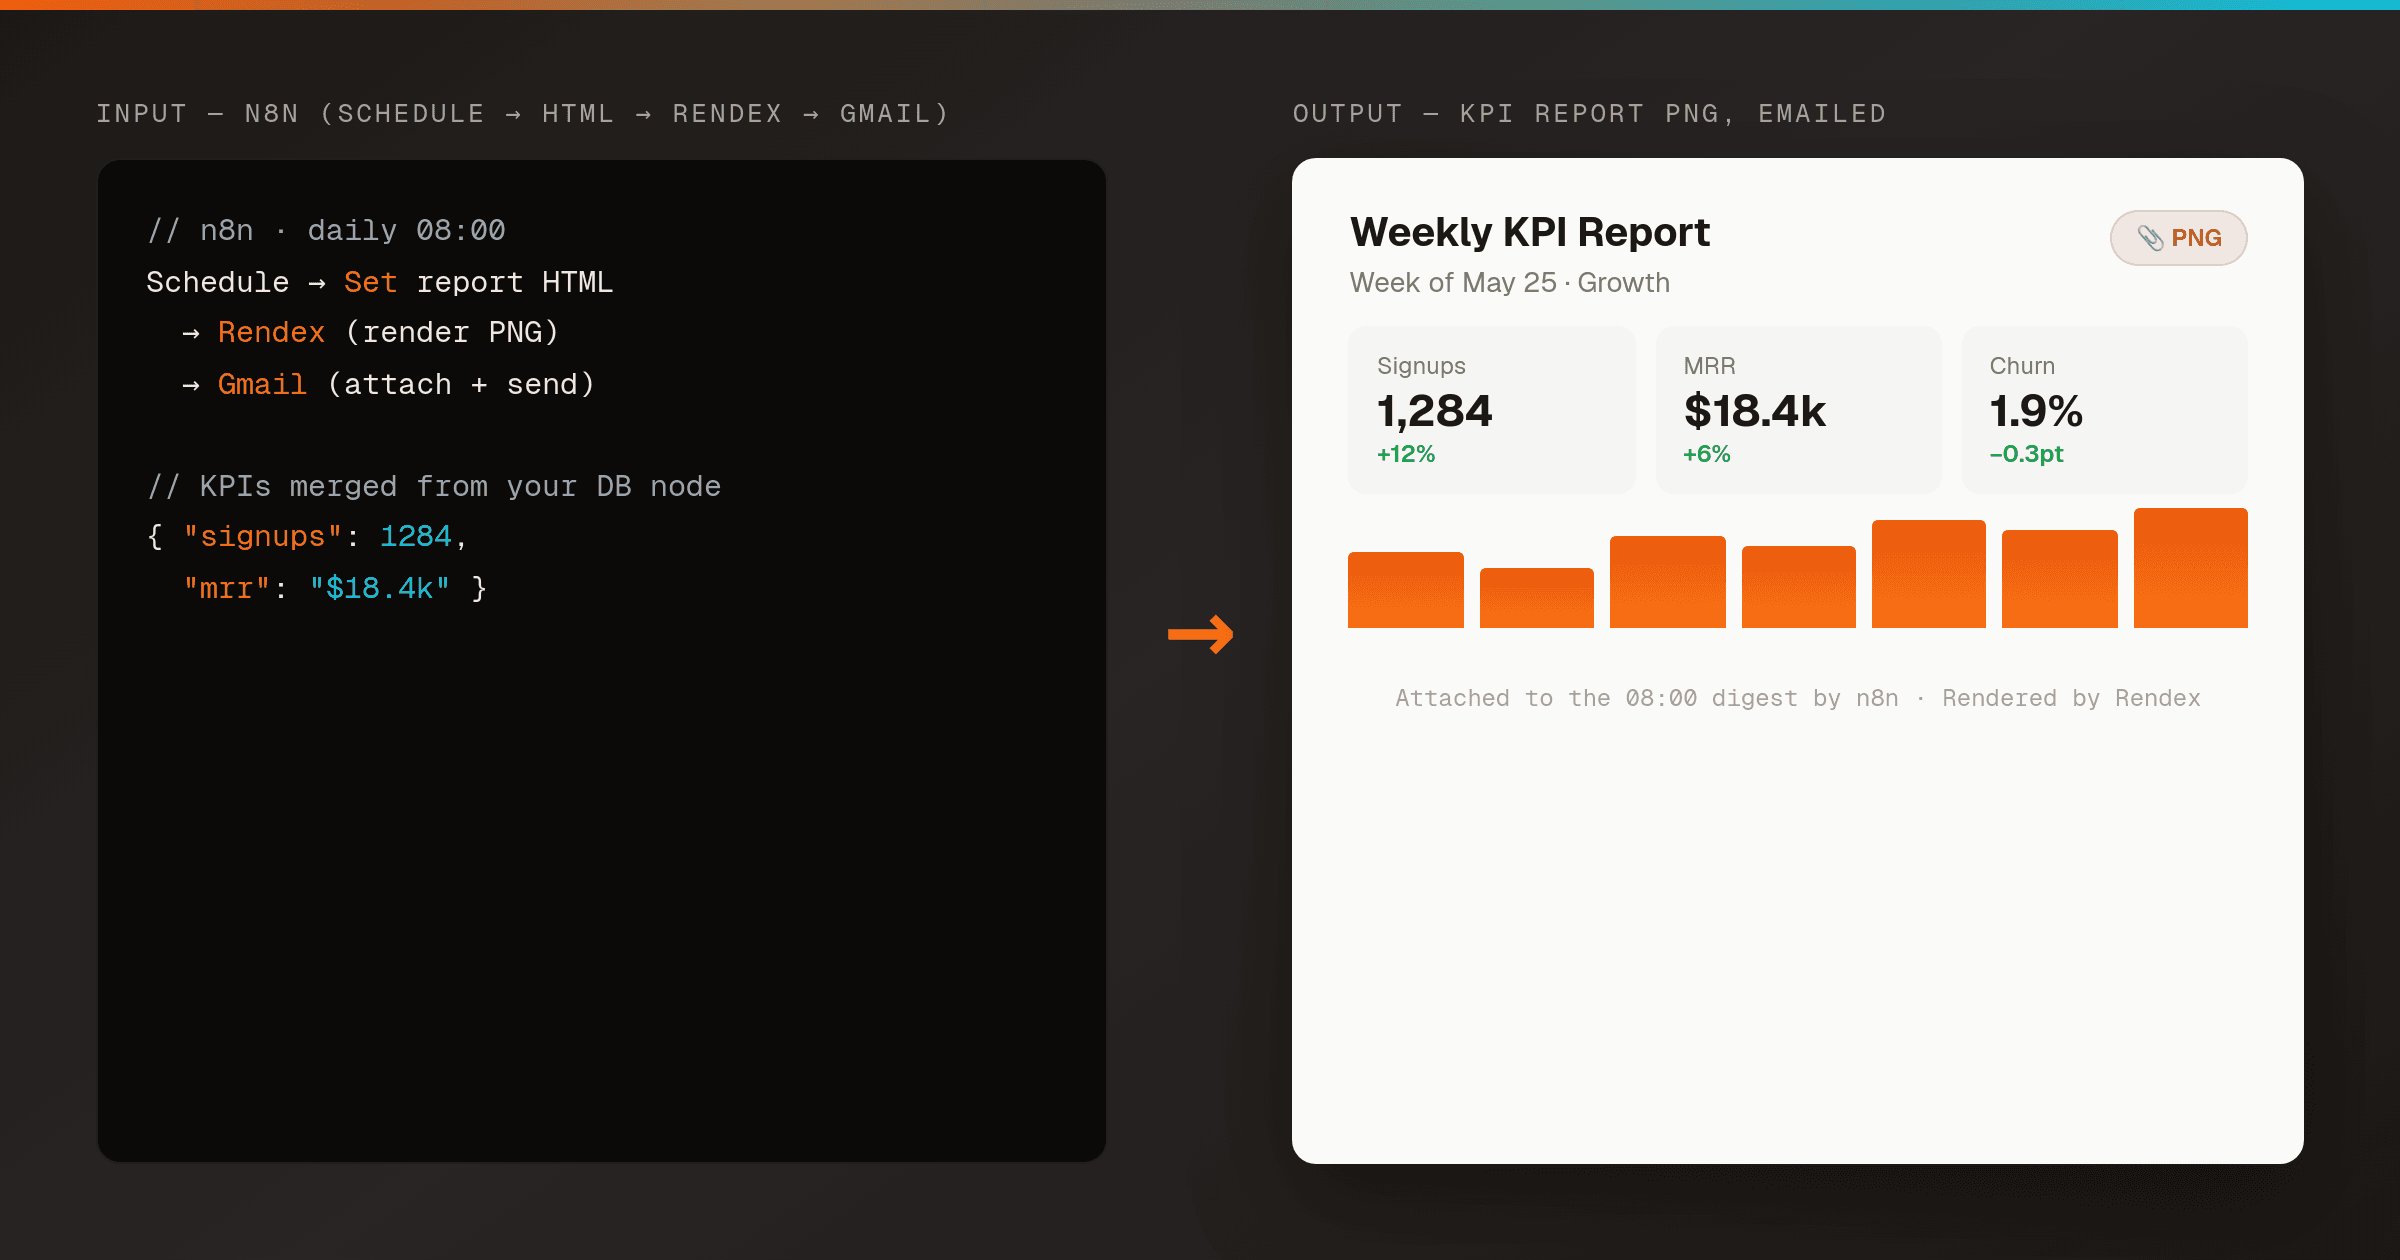The image size is (2400, 1260).
Task: Click the 'OUTPUT — KPI REPORT PNG, EMAILED' heading
Action: point(1590,114)
